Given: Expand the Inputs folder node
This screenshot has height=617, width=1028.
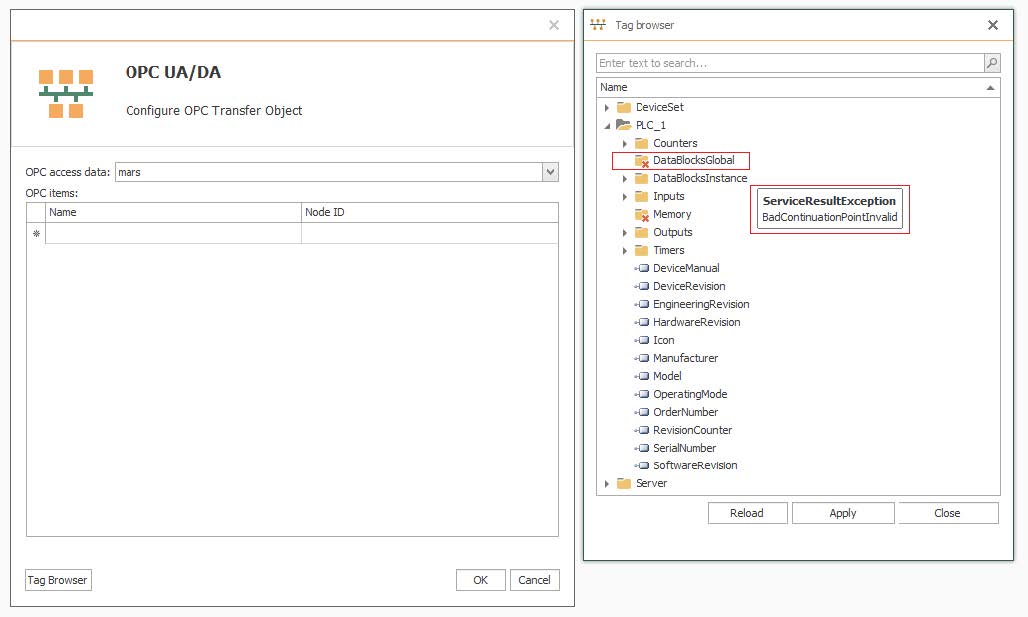Looking at the screenshot, I should point(624,197).
